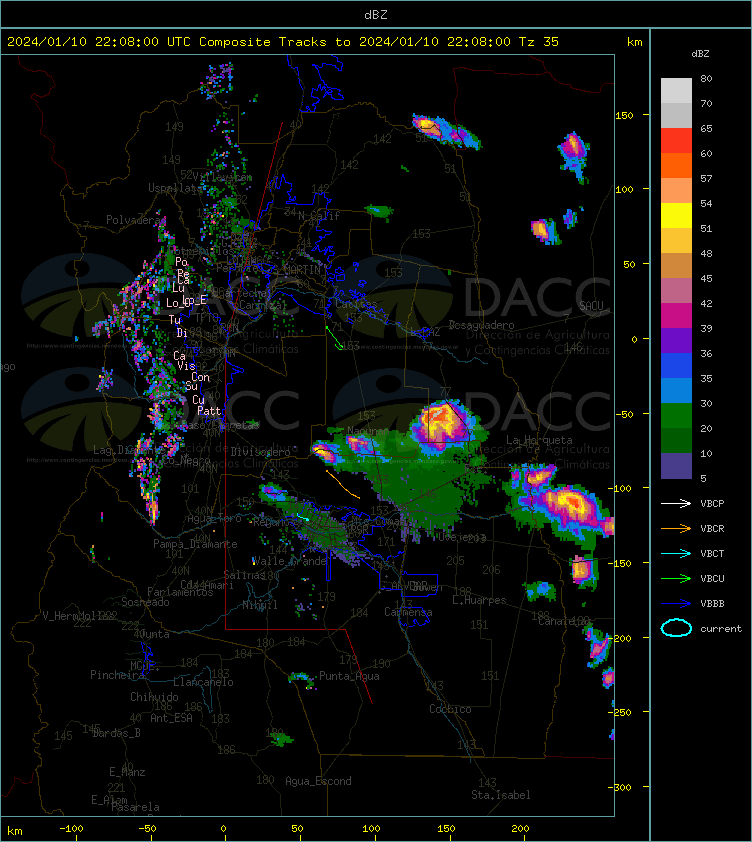Click the green VBCU arrow legend icon
This screenshot has width=752, height=842.
pyautogui.click(x=676, y=578)
